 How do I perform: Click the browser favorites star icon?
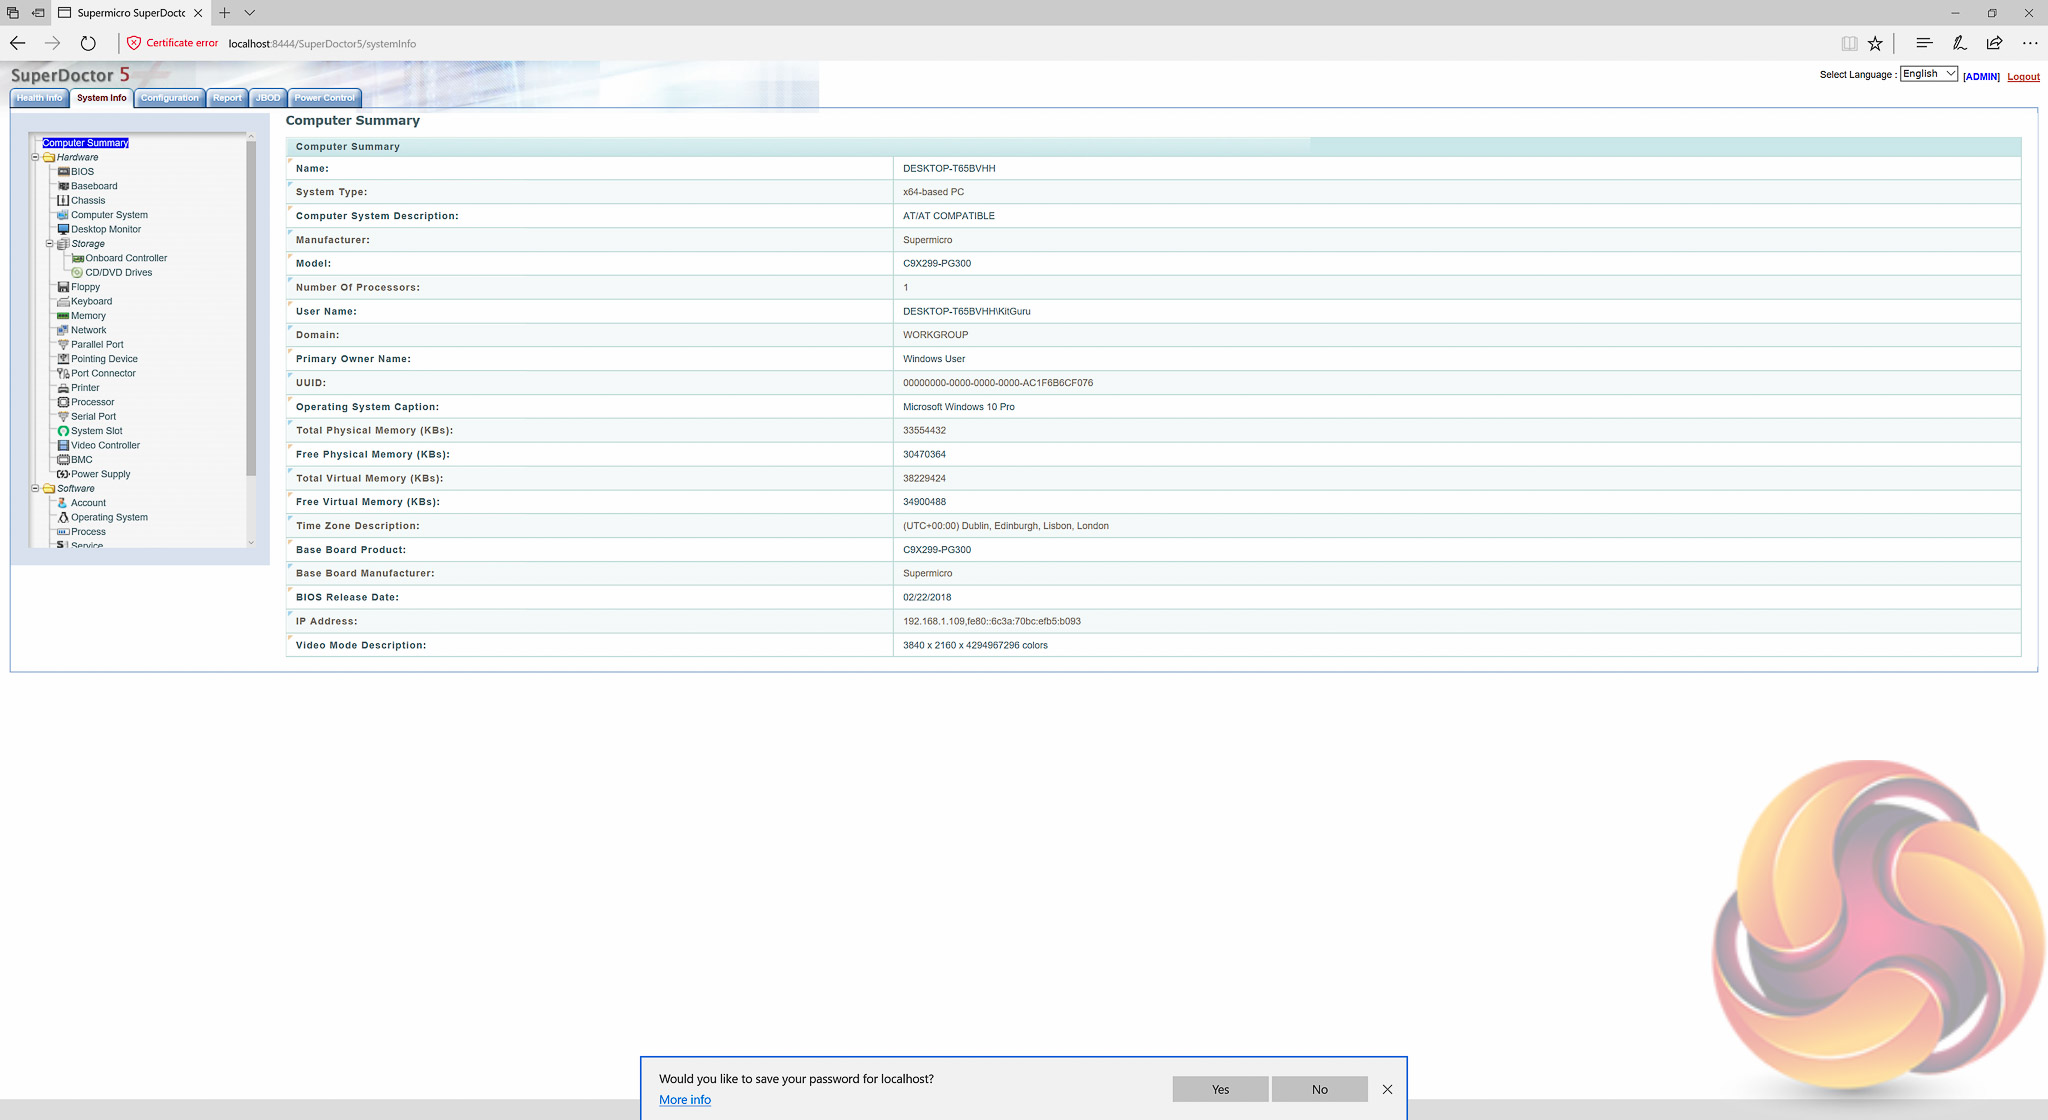[1875, 43]
